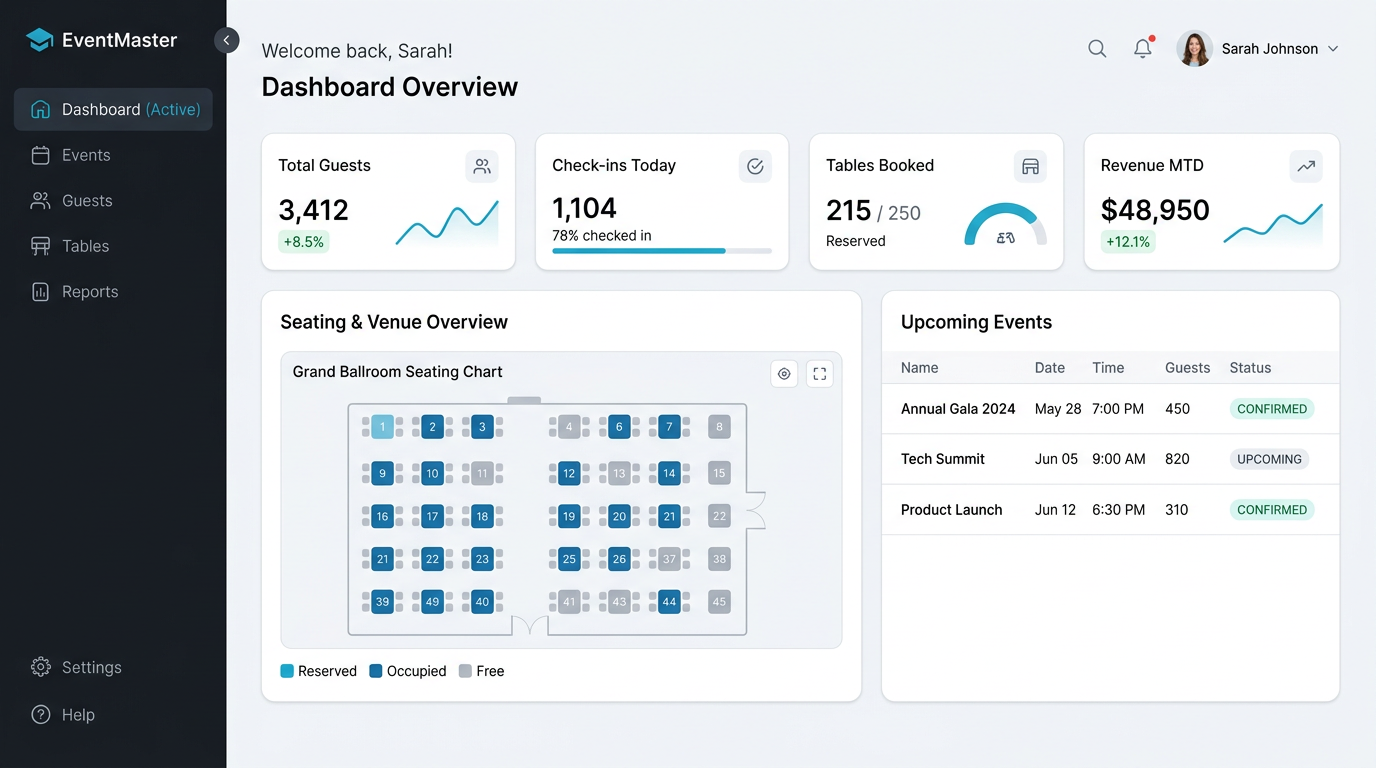Select free table 45 on the chart

719,602
